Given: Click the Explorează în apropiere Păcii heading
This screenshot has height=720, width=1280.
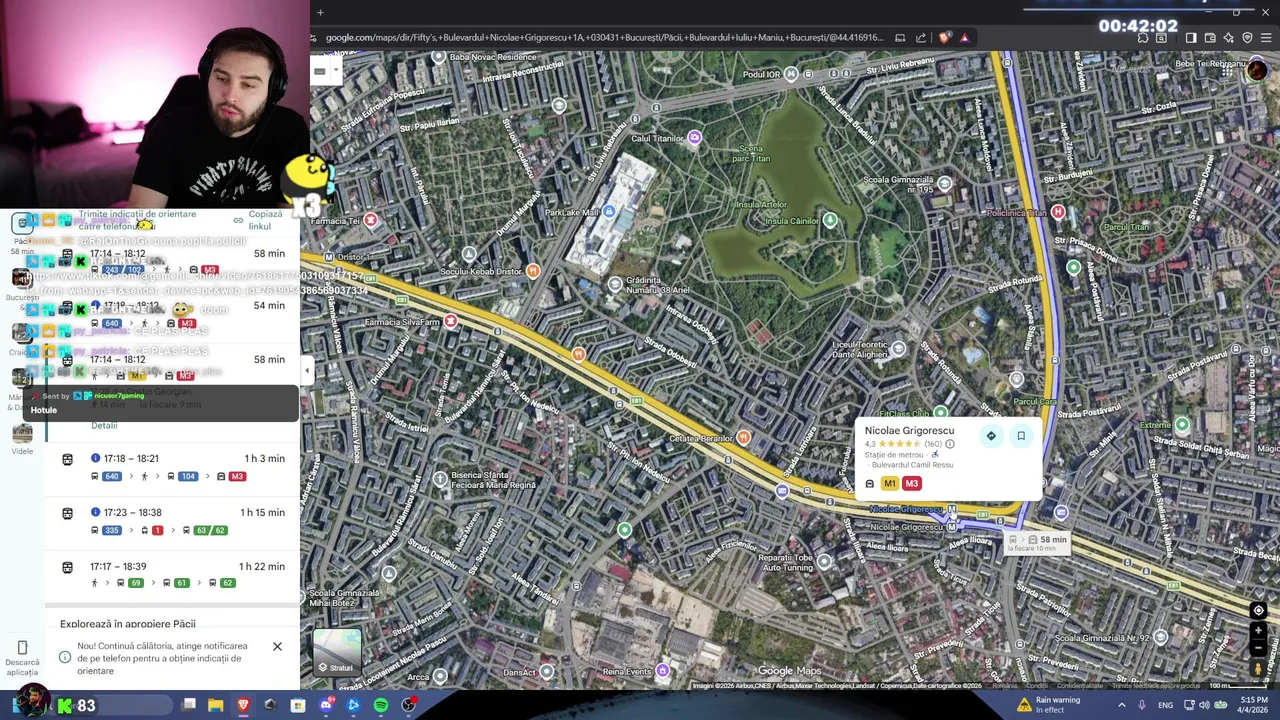Looking at the screenshot, I should click(128, 624).
